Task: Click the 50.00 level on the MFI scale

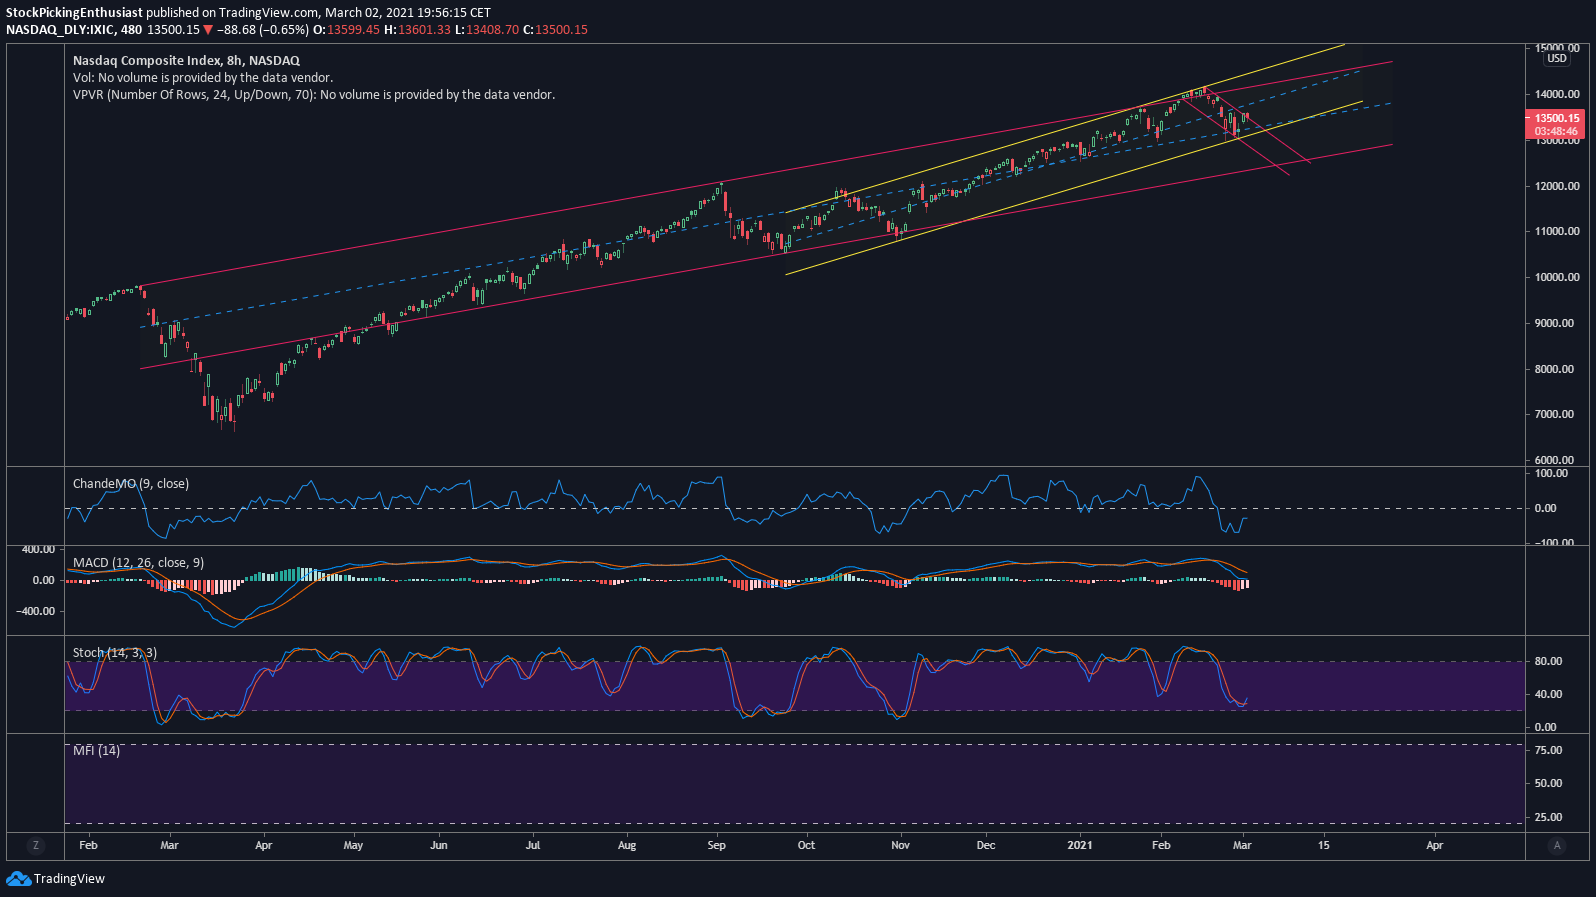Action: [x=1548, y=784]
